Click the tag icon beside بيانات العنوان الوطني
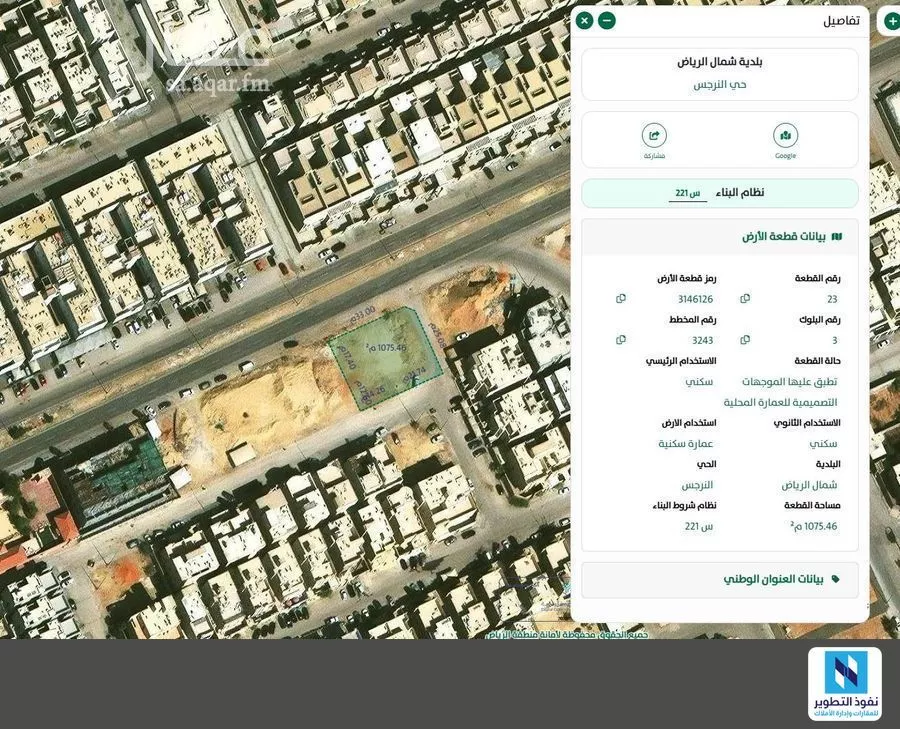Image resolution: width=900 pixels, height=729 pixels. pos(836,577)
